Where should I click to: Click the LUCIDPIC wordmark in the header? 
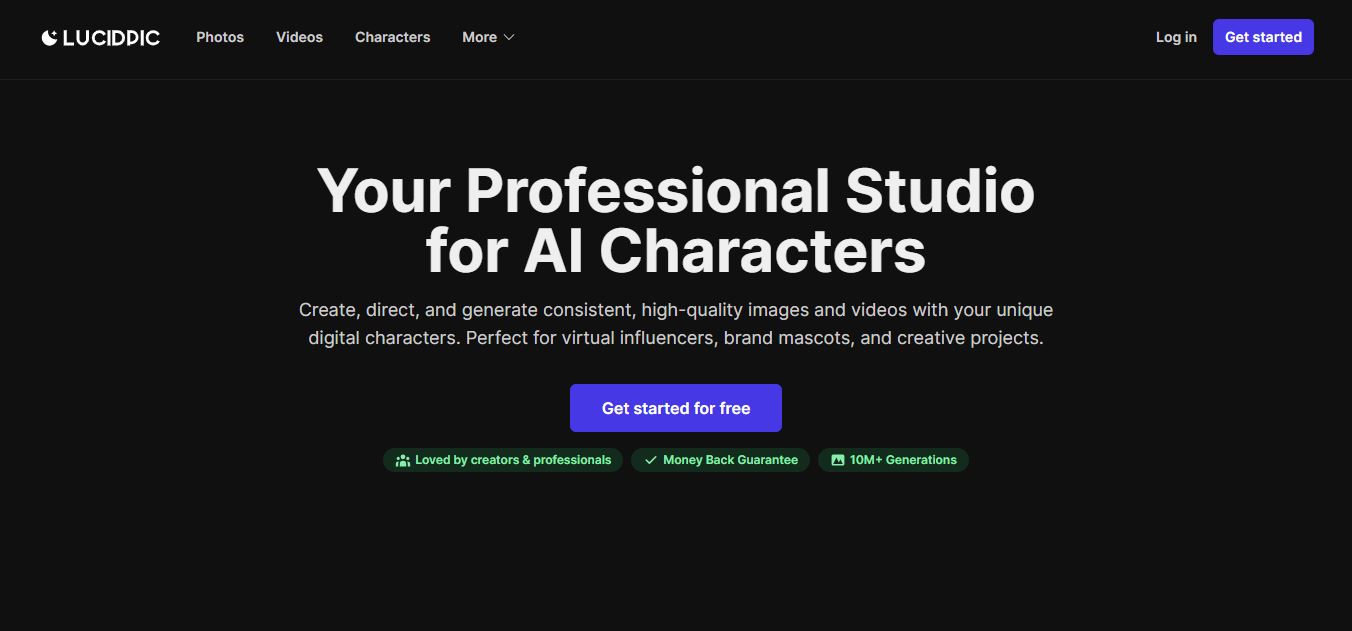pos(111,37)
